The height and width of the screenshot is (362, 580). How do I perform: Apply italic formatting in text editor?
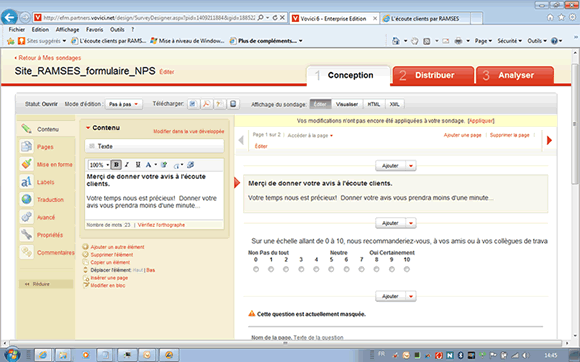coord(127,165)
